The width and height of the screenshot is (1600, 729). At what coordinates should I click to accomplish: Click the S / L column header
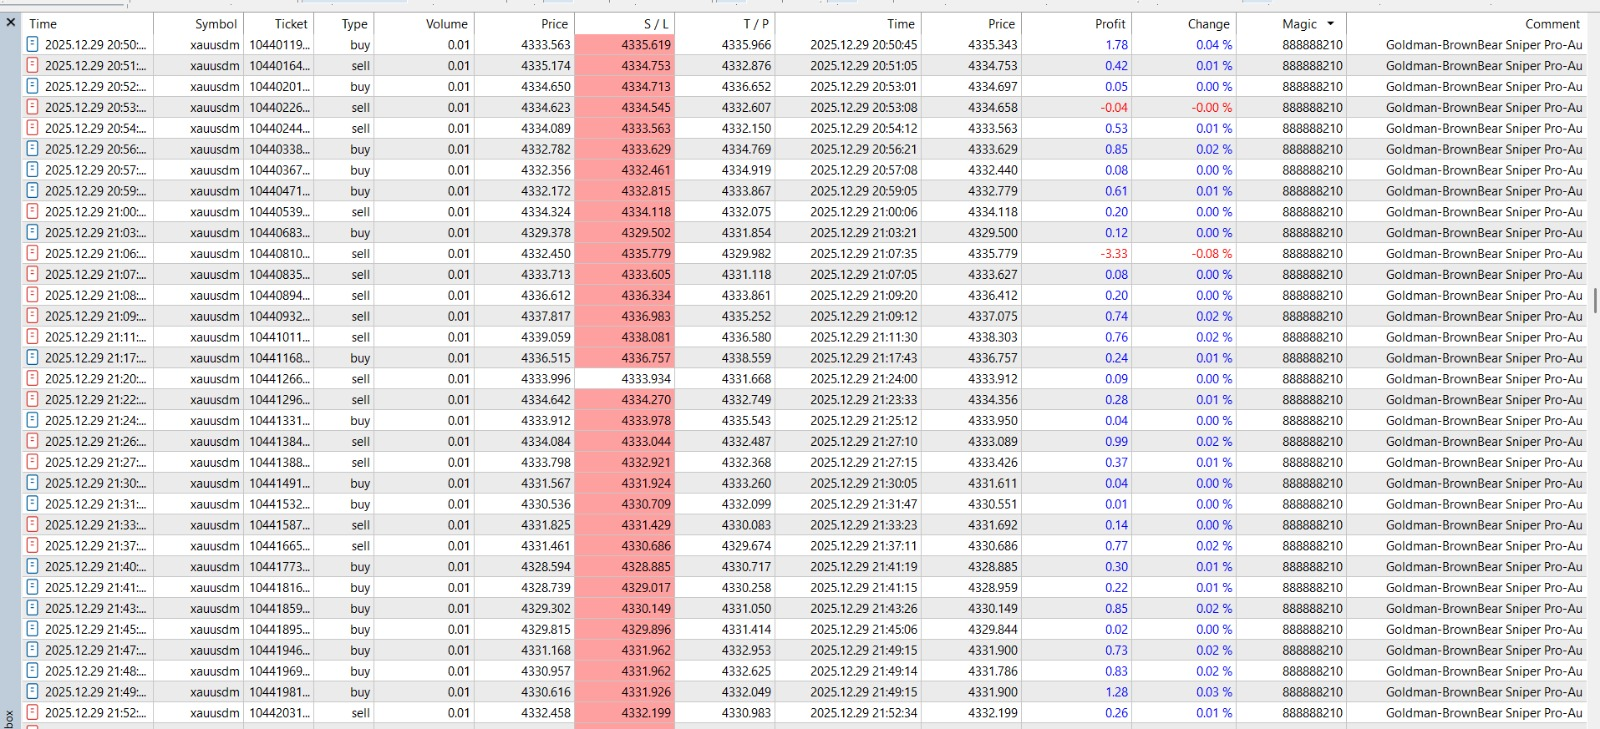point(656,24)
